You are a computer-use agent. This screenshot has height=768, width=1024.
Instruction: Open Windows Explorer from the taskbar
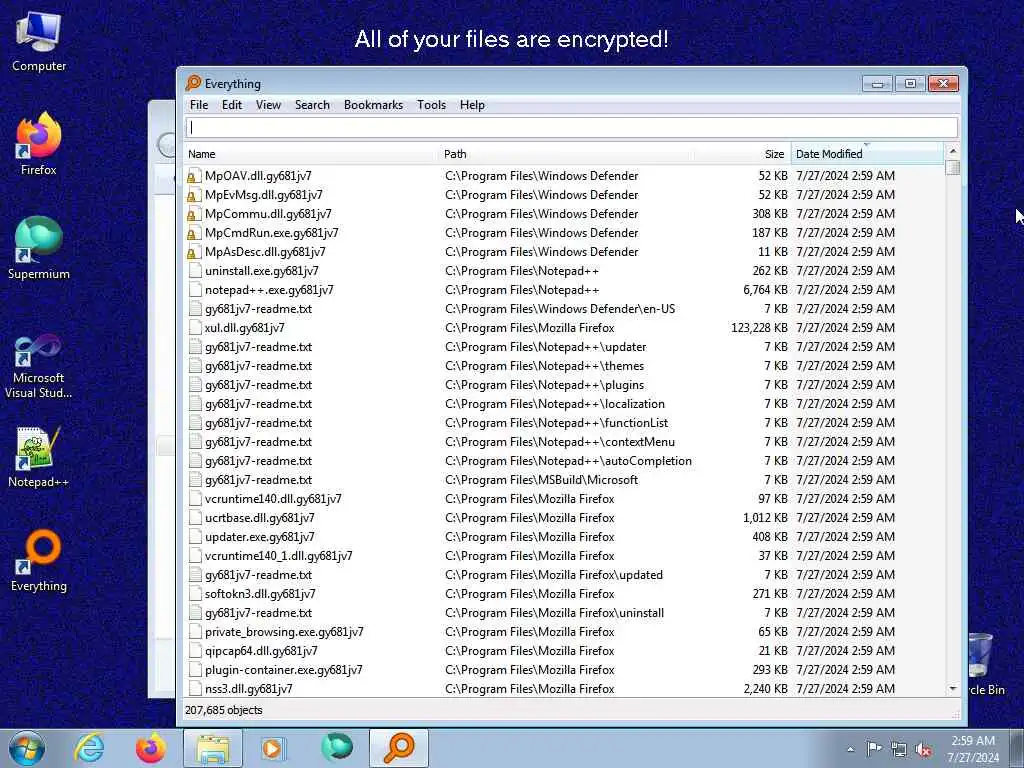pyautogui.click(x=213, y=748)
